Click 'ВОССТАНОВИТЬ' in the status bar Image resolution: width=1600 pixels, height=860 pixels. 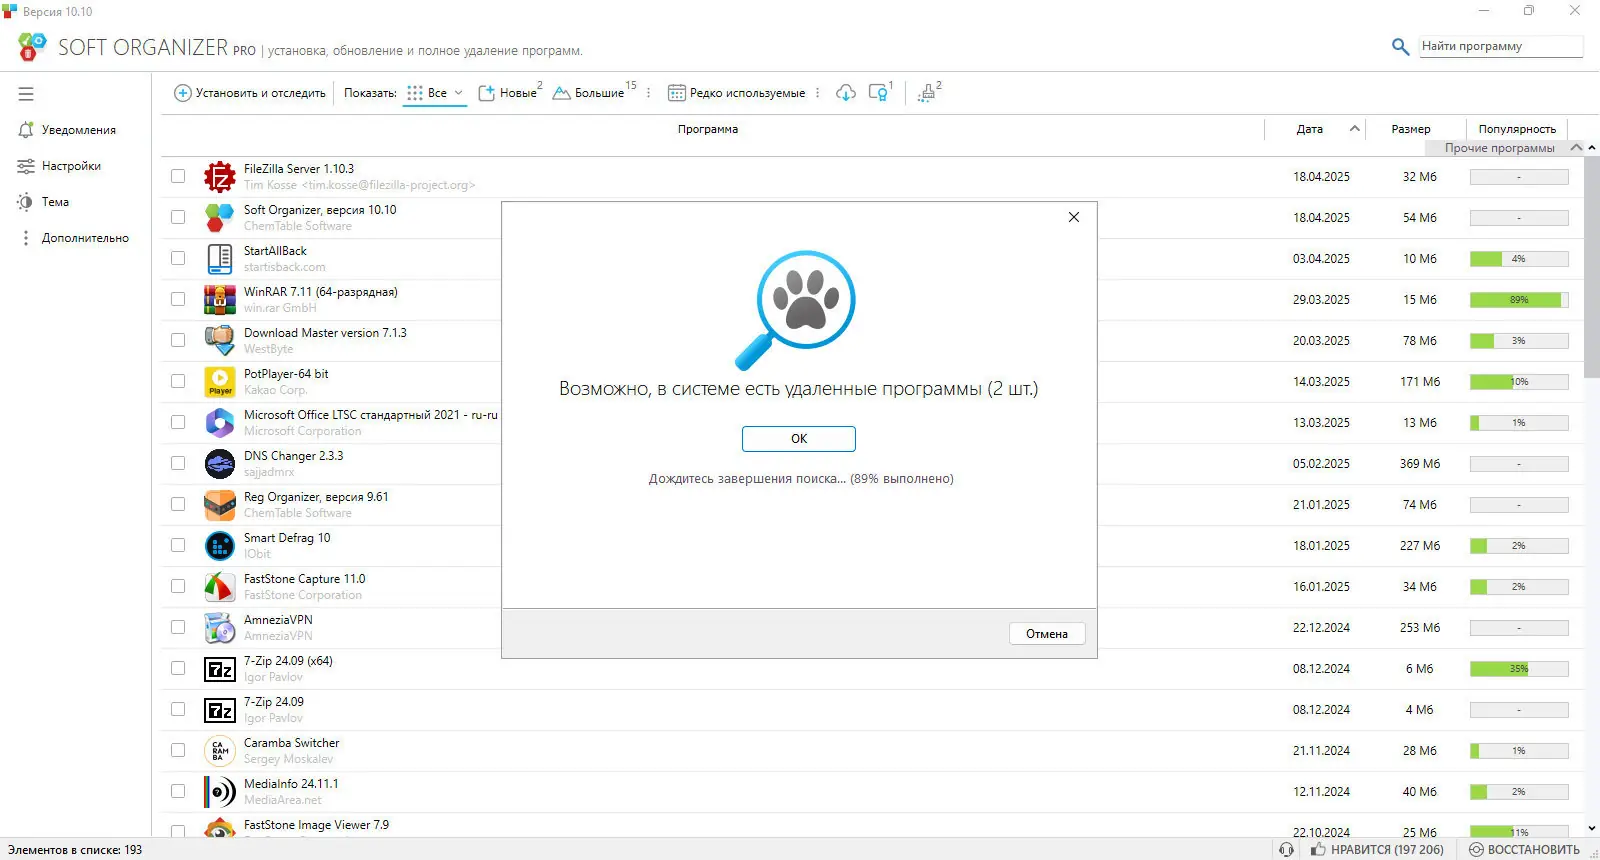click(x=1525, y=850)
